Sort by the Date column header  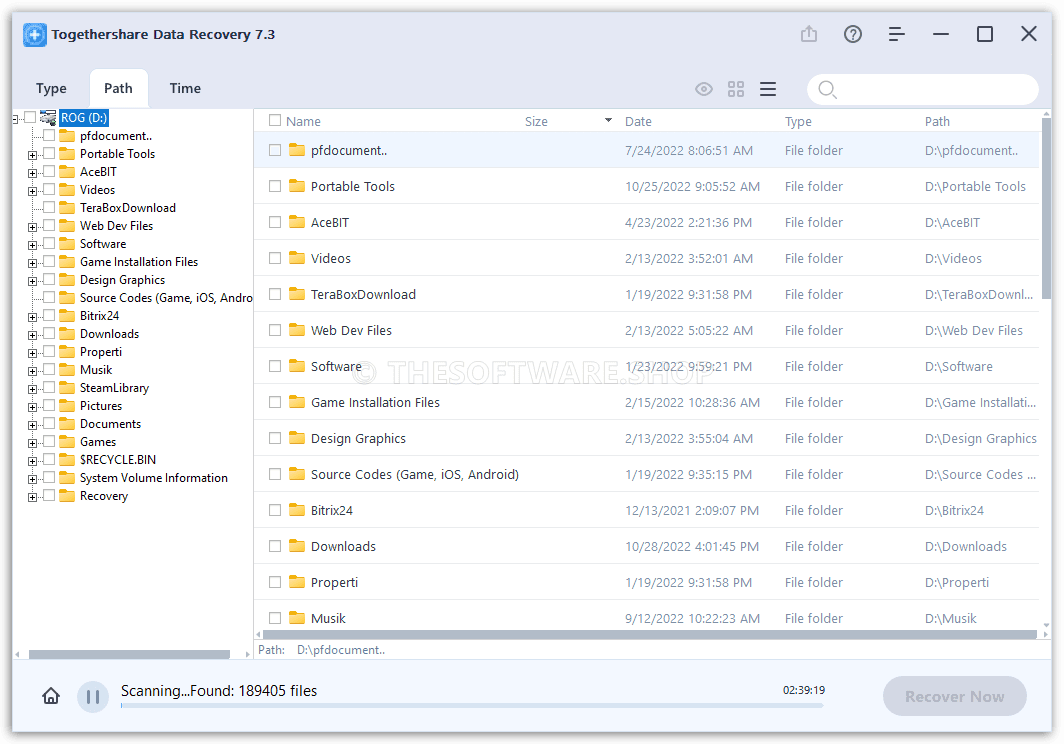638,121
